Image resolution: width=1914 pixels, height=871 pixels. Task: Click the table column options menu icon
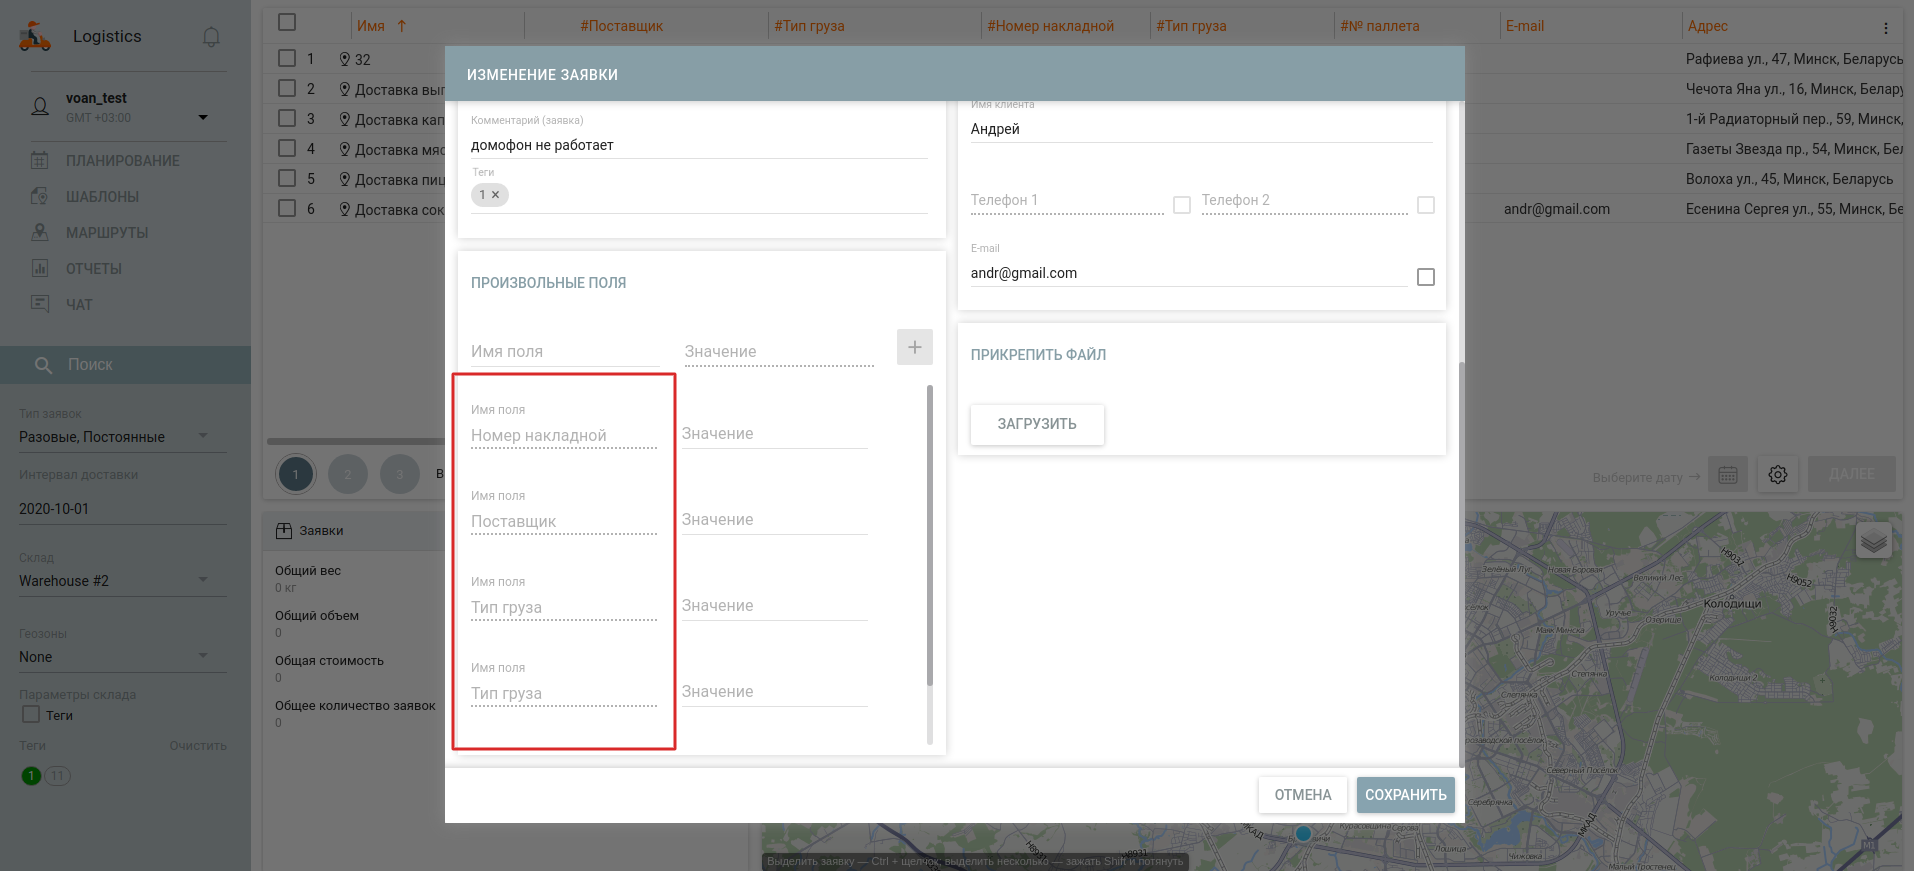click(1885, 28)
